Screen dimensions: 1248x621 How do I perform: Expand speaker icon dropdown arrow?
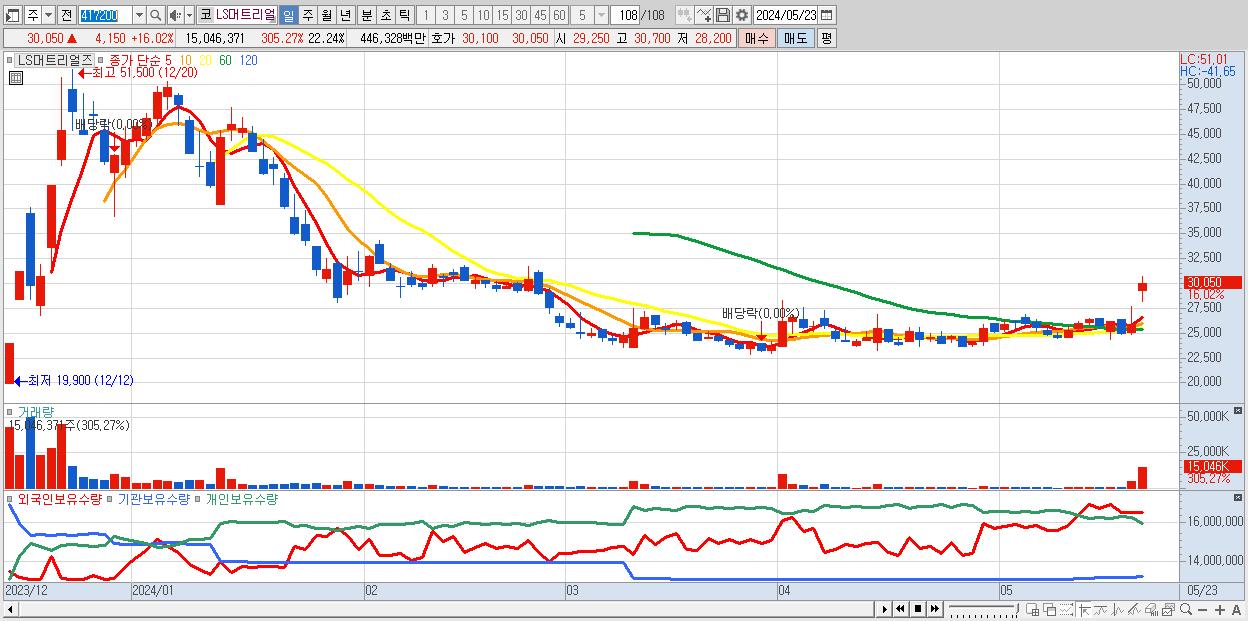click(x=189, y=15)
